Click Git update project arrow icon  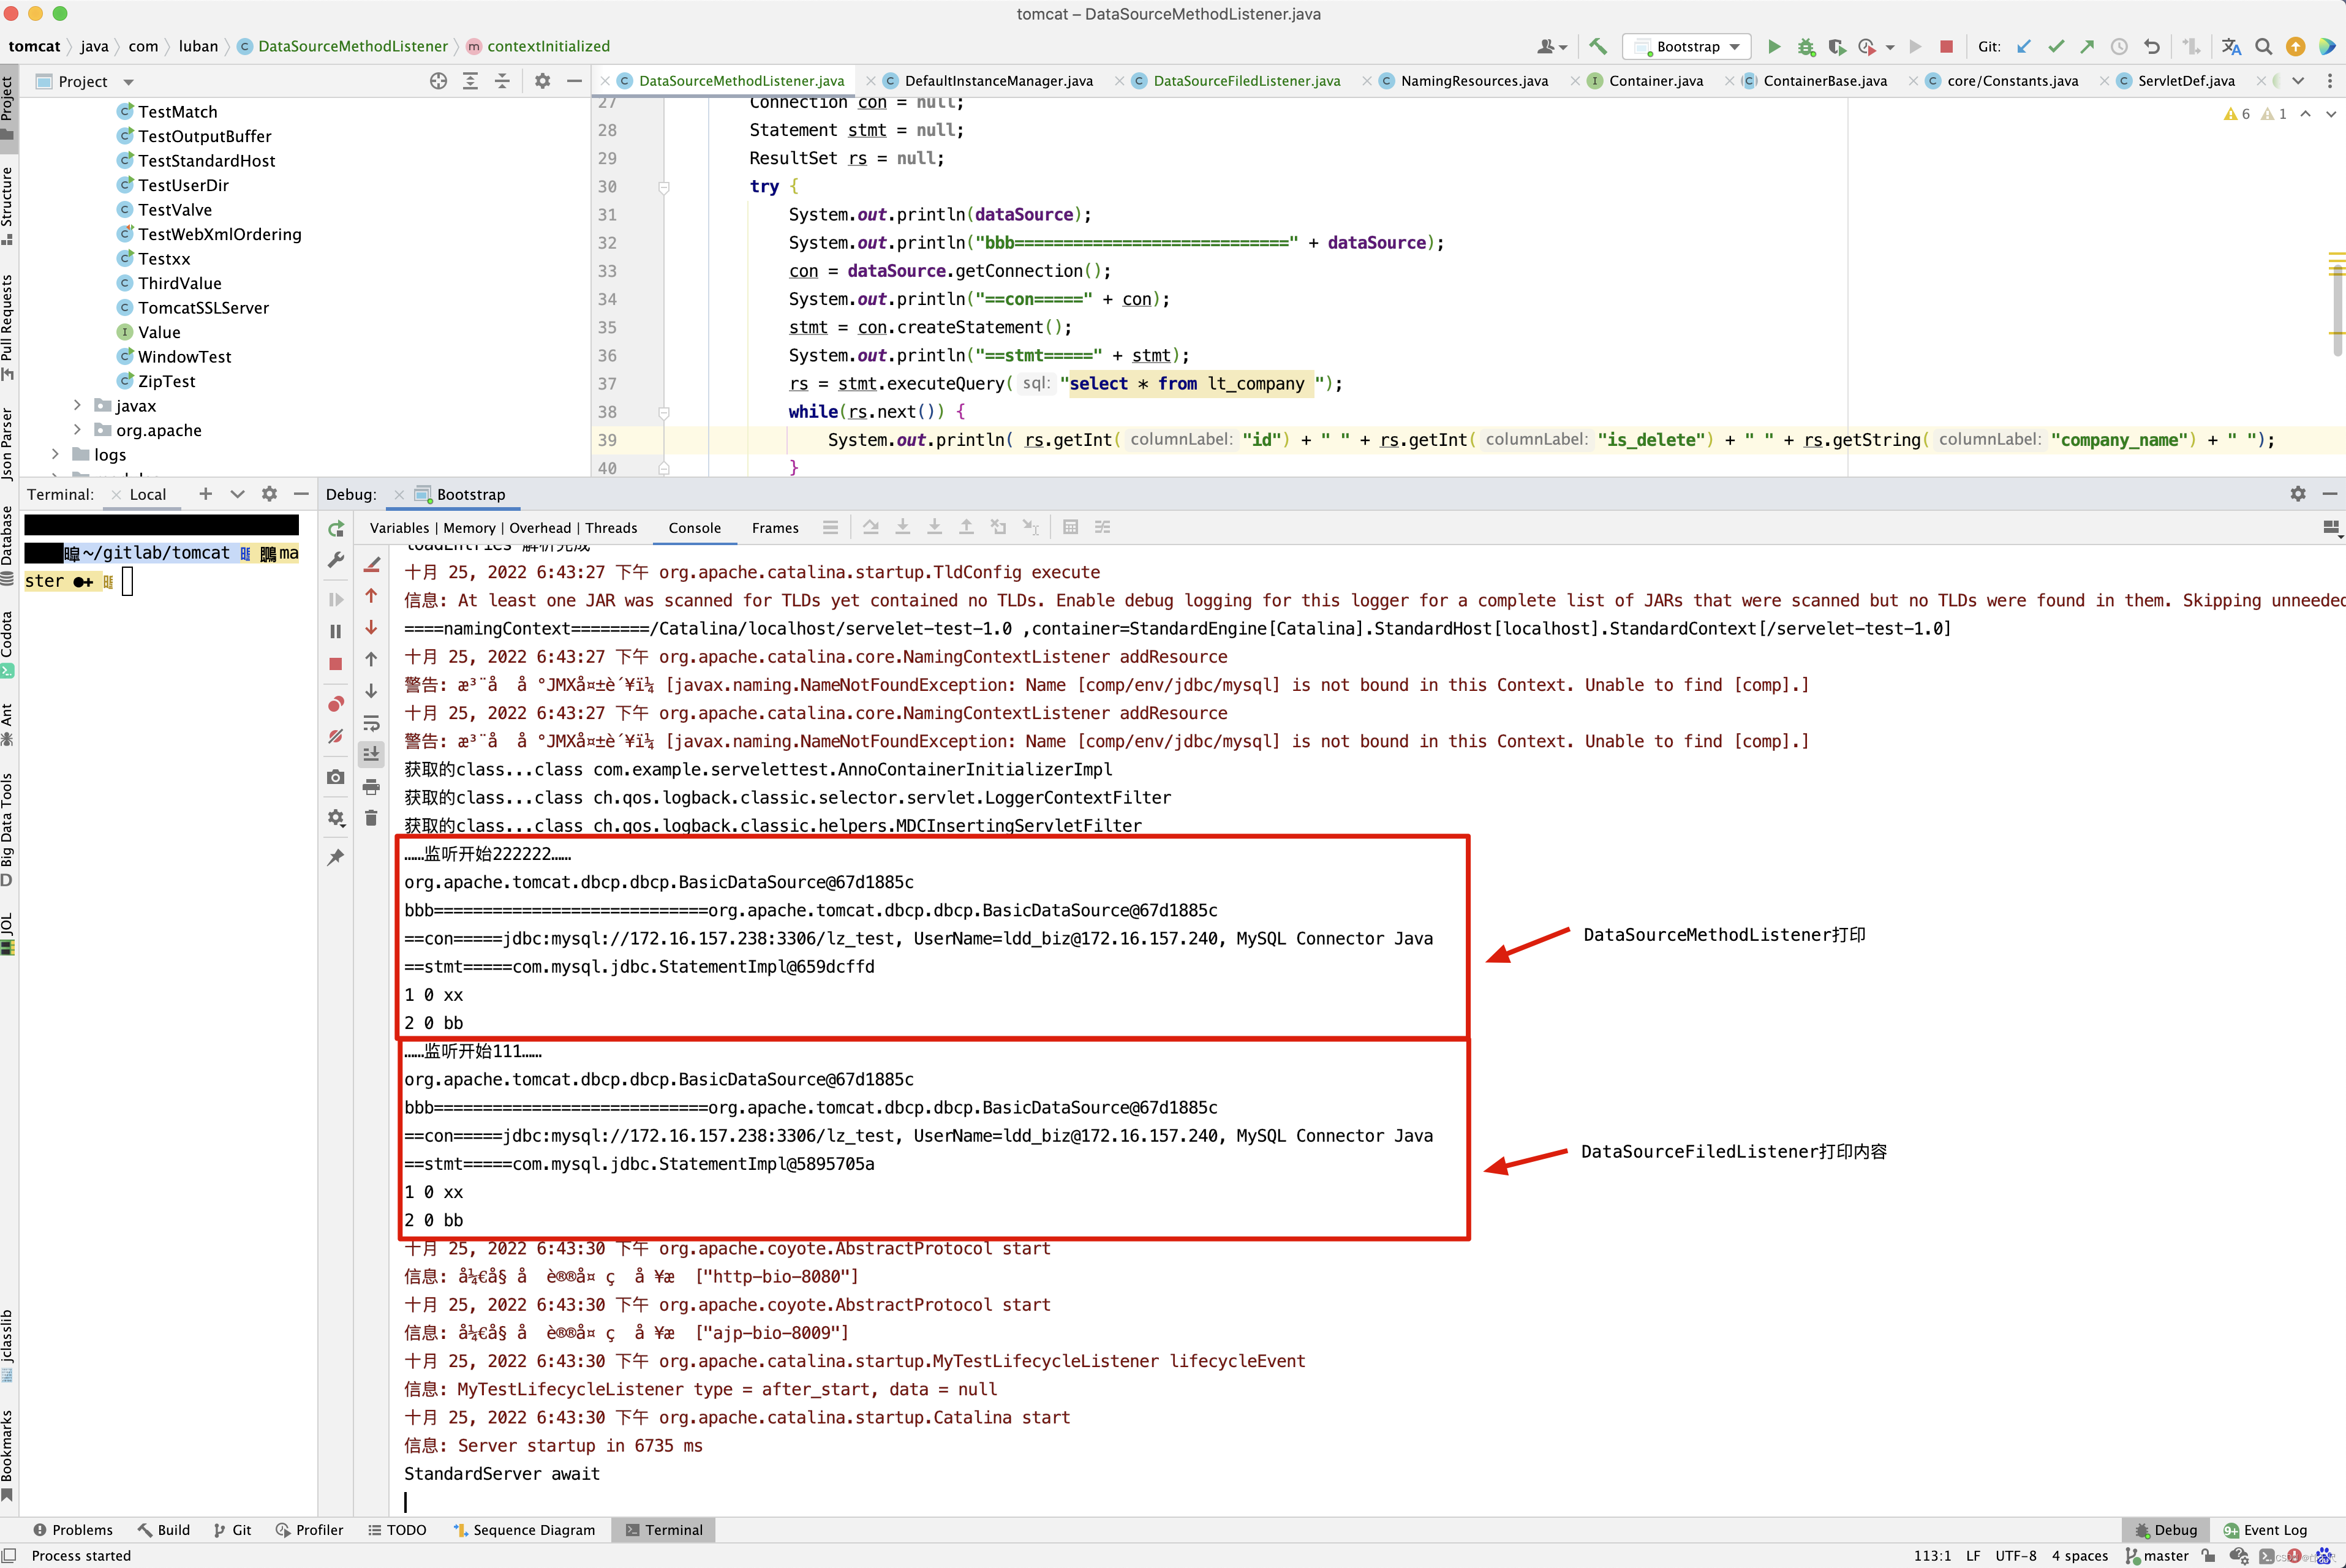pyautogui.click(x=2023, y=46)
